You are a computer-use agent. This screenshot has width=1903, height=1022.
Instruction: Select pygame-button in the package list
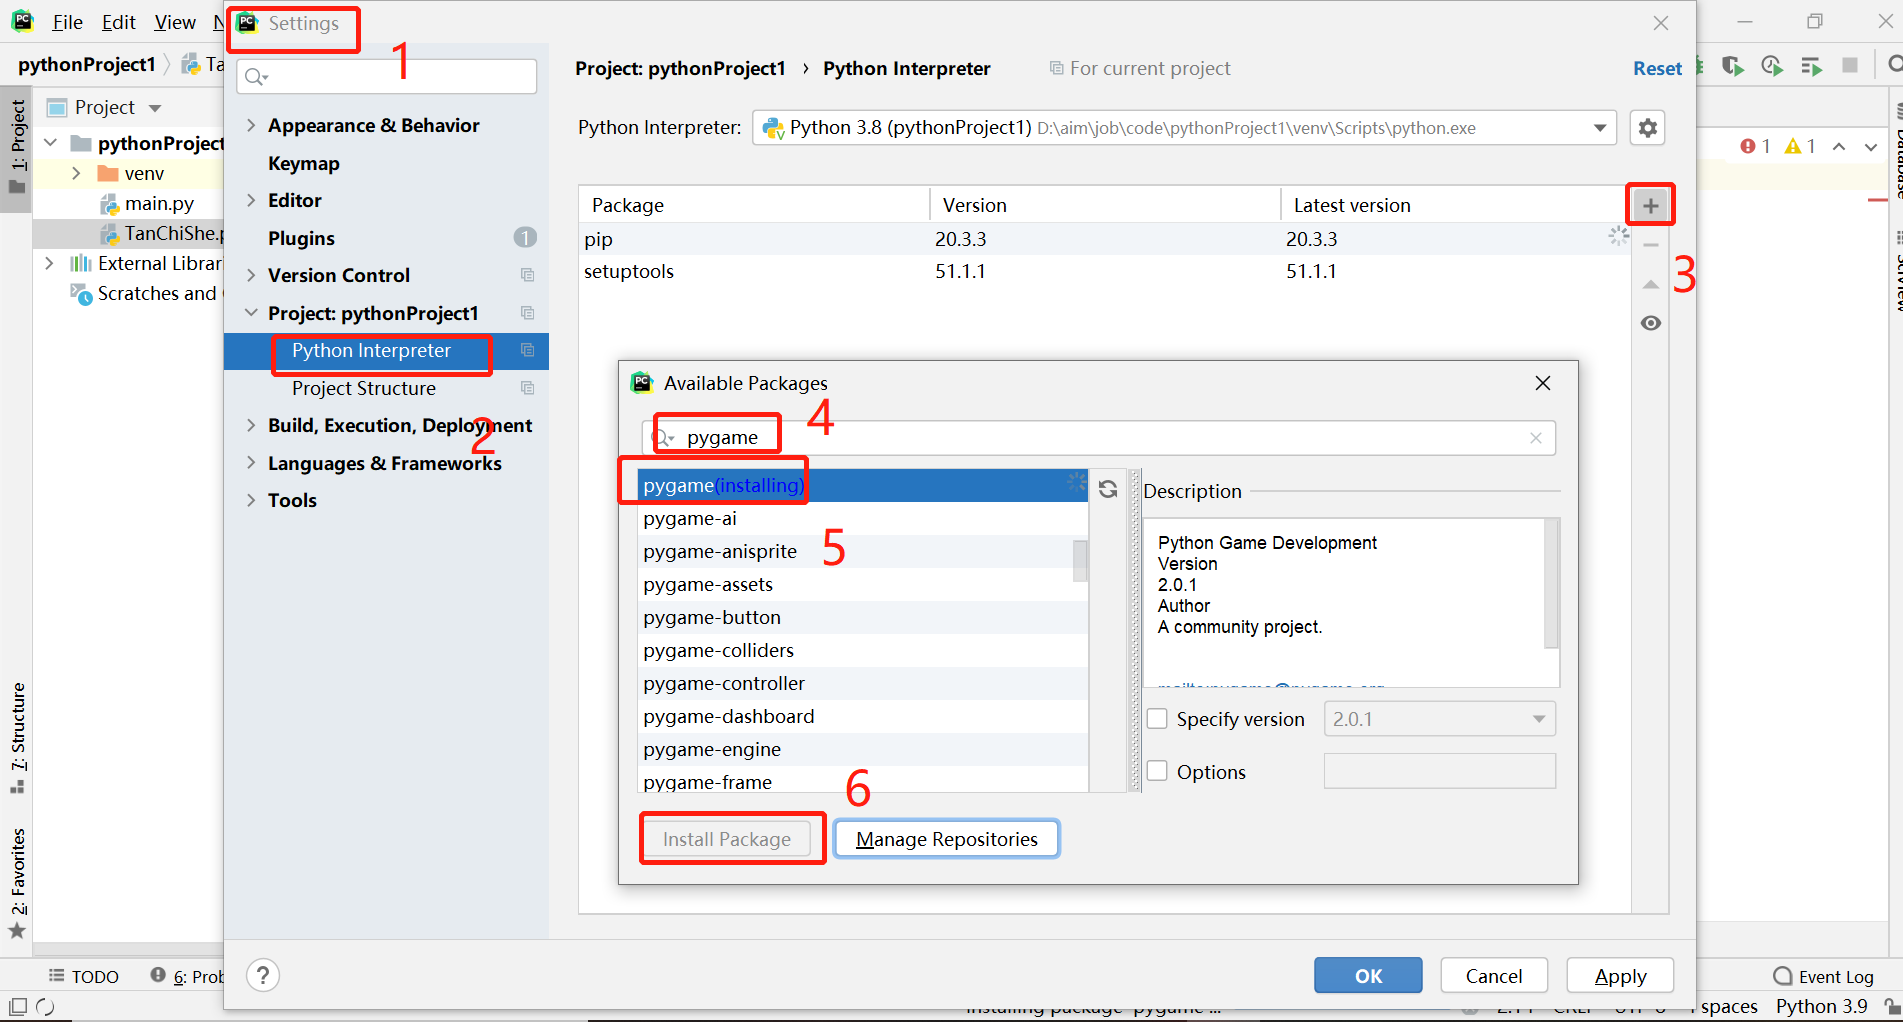click(862, 617)
